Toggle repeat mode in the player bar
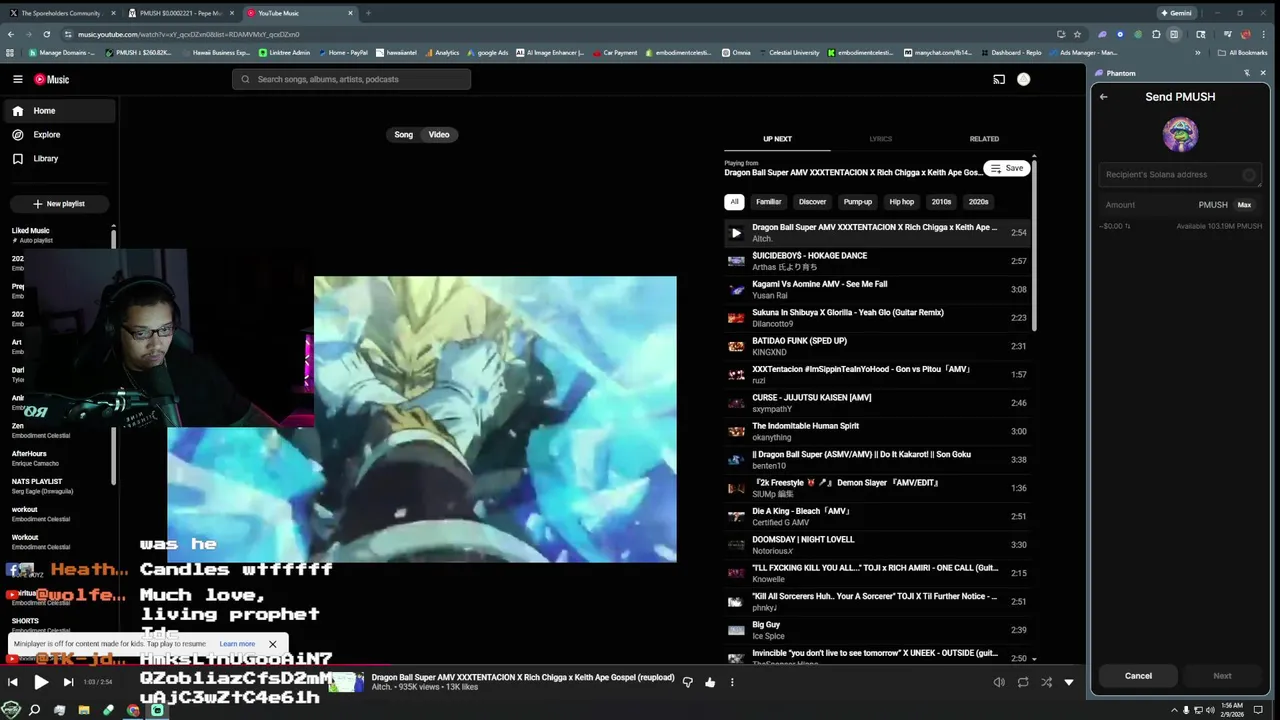This screenshot has height=720, width=1280. click(x=1023, y=682)
